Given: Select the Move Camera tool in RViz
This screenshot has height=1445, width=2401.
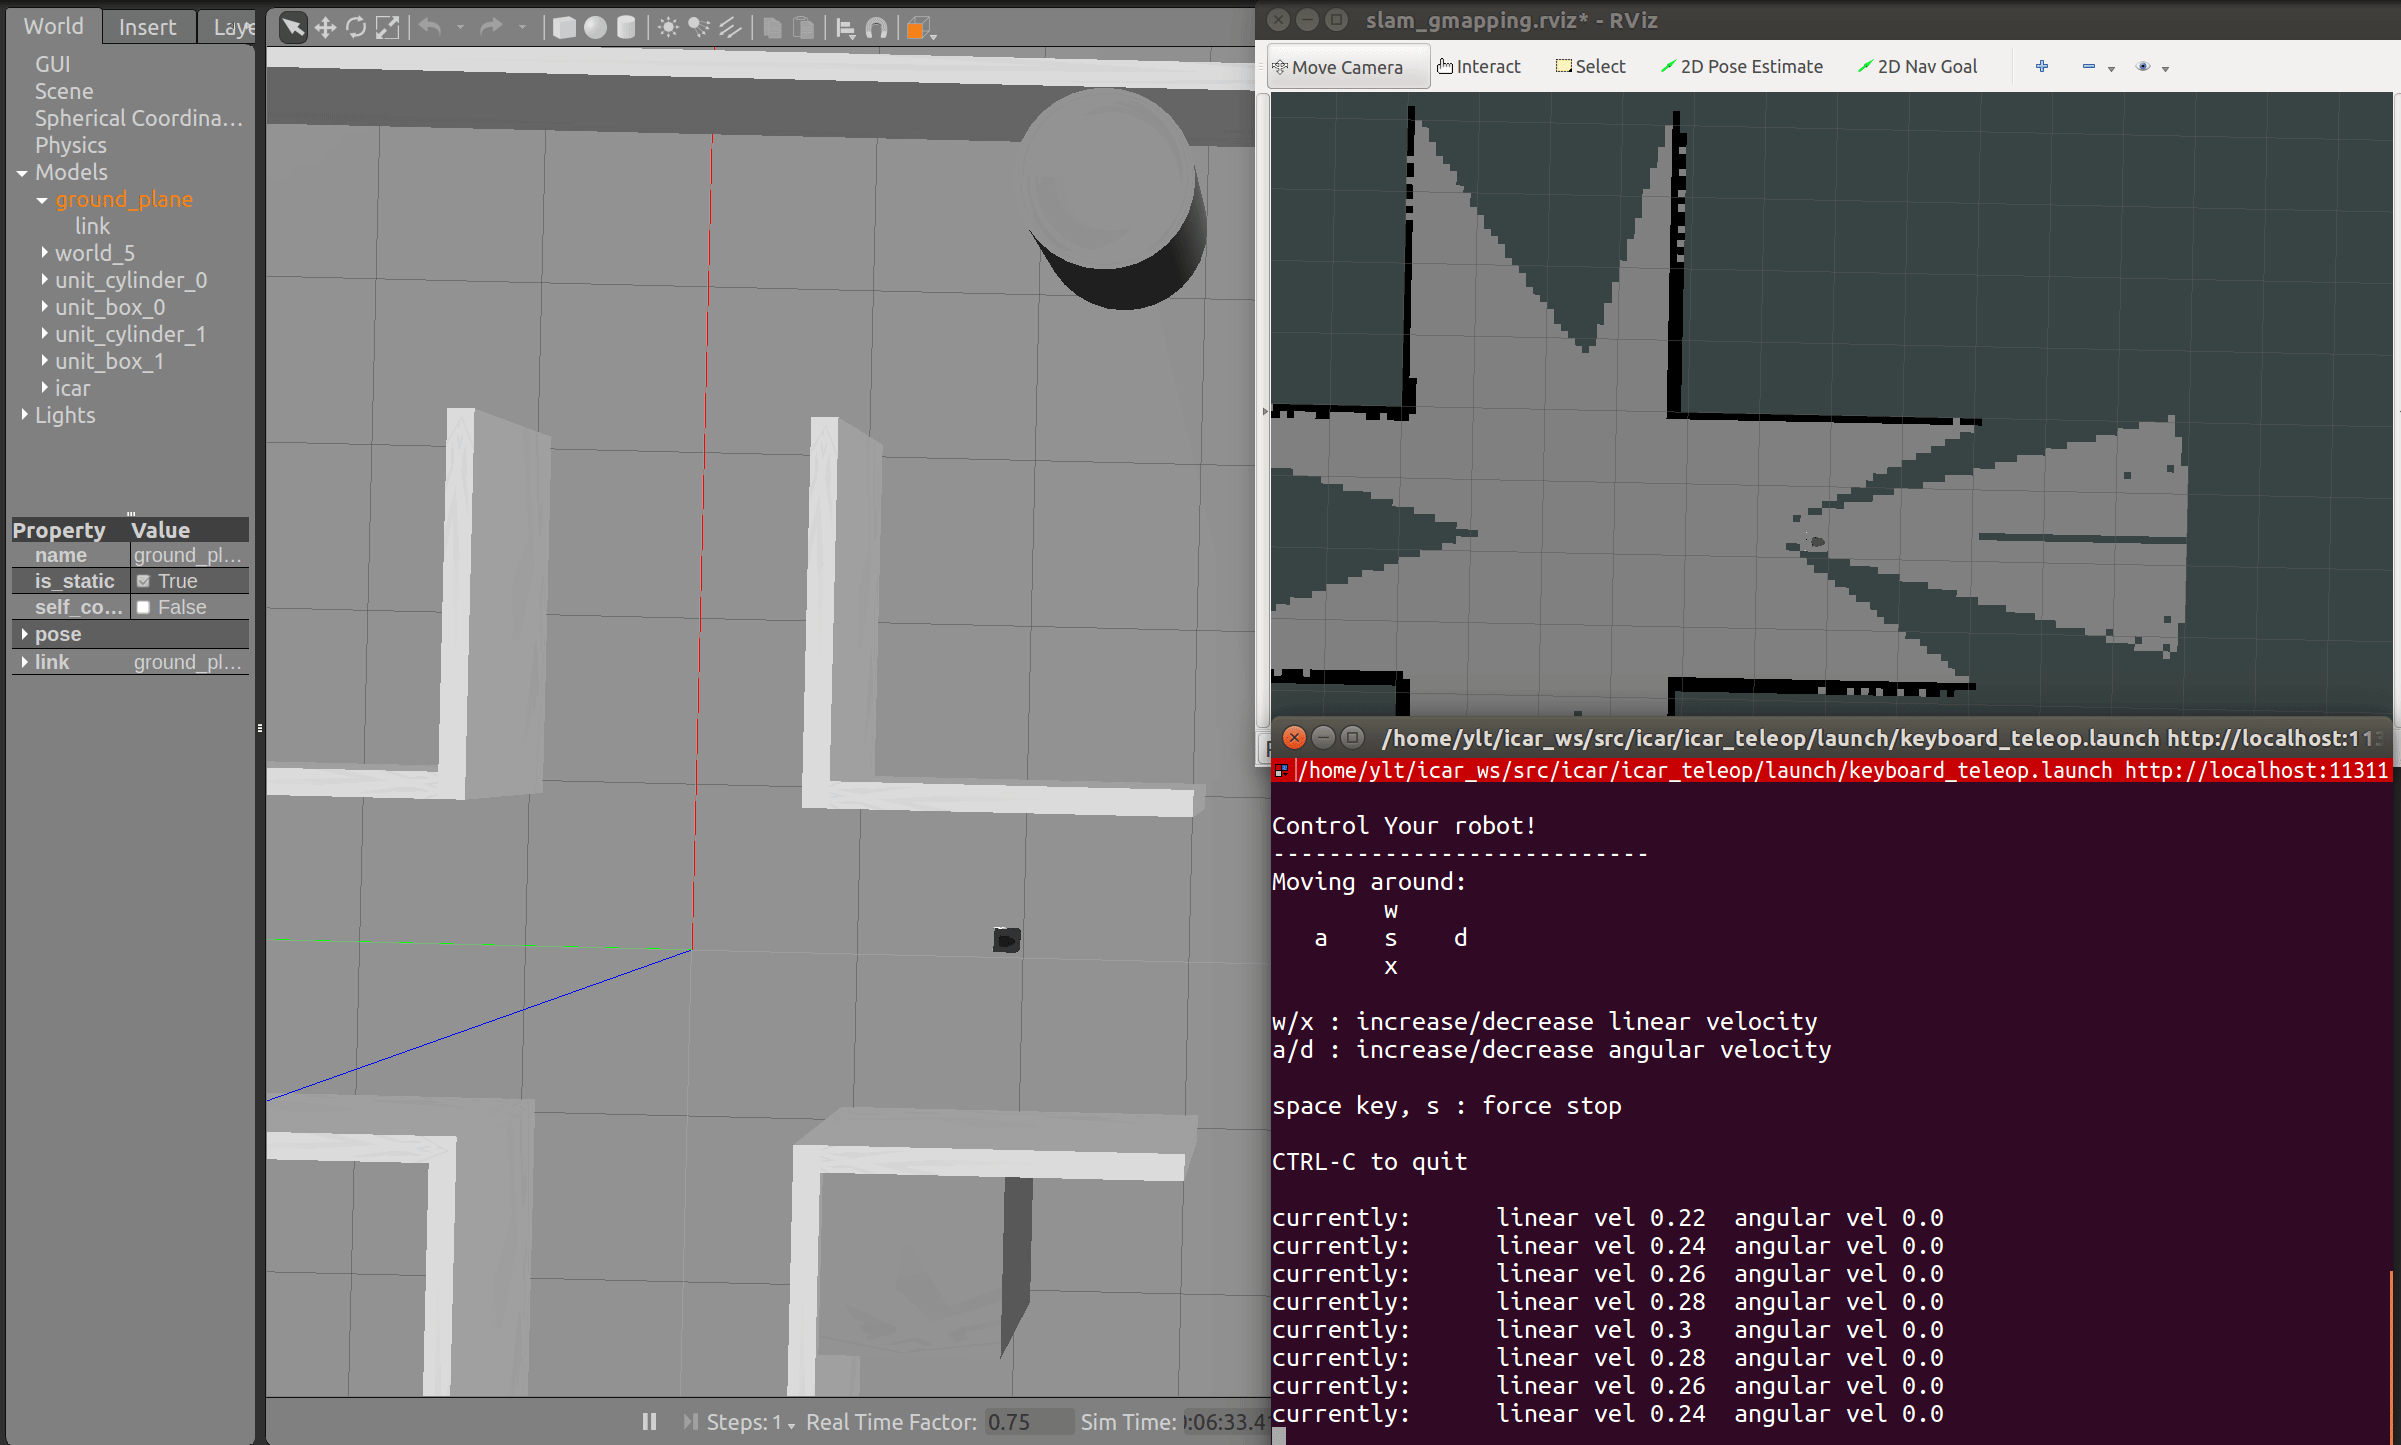Looking at the screenshot, I should tap(1346, 67).
